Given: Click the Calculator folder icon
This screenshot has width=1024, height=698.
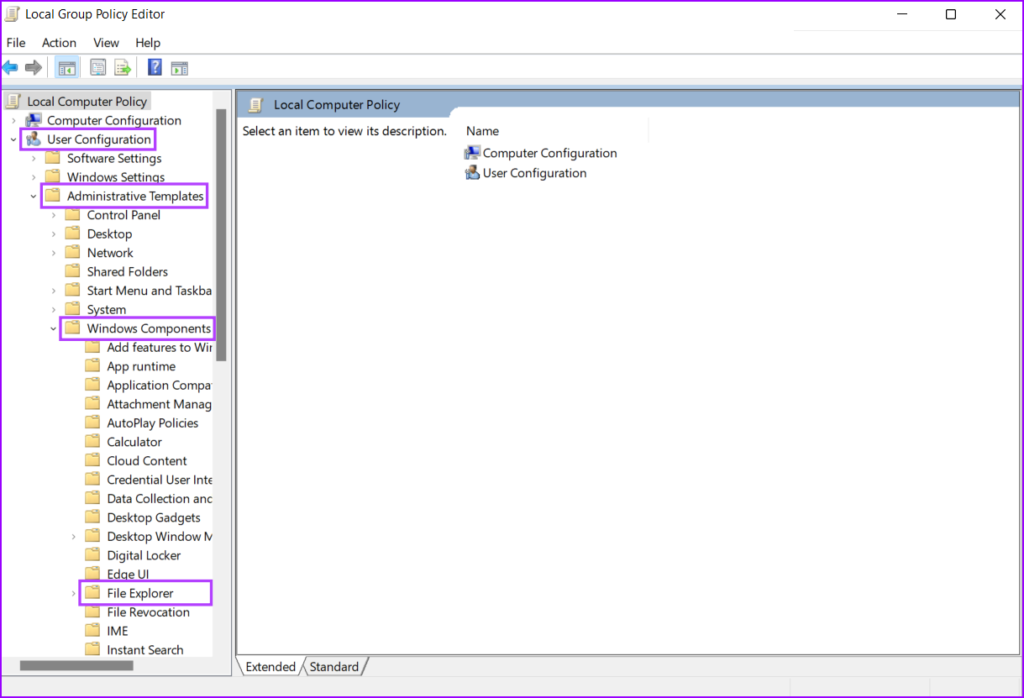Looking at the screenshot, I should click(x=93, y=441).
